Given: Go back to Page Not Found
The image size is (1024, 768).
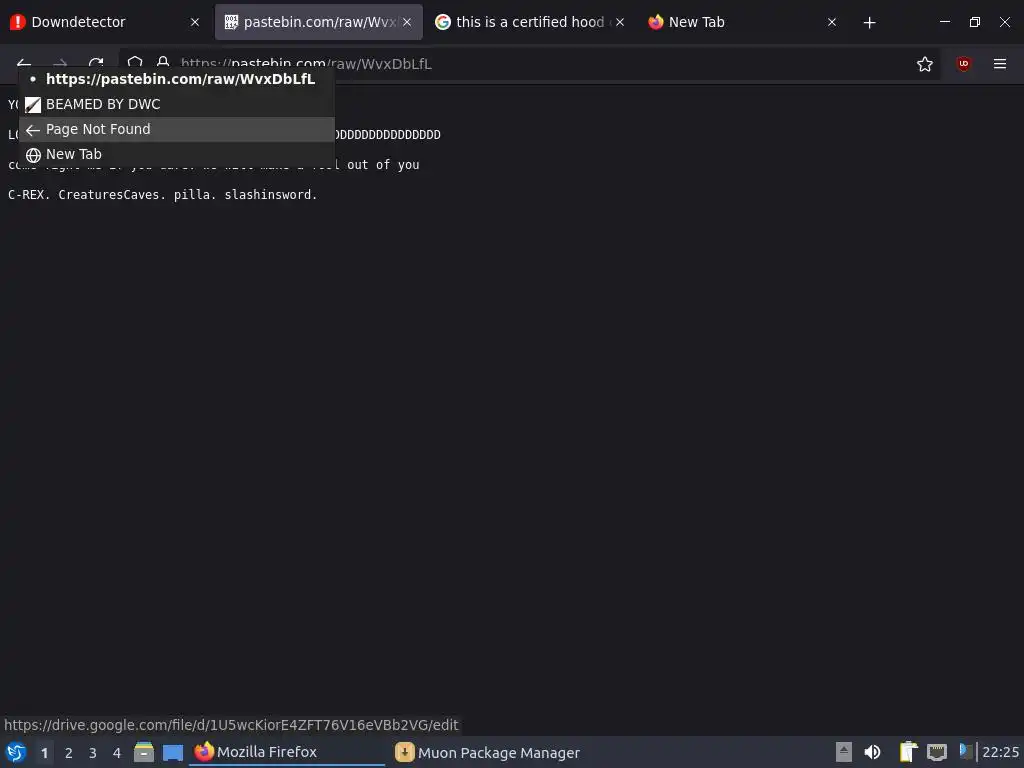Looking at the screenshot, I should coord(177,129).
